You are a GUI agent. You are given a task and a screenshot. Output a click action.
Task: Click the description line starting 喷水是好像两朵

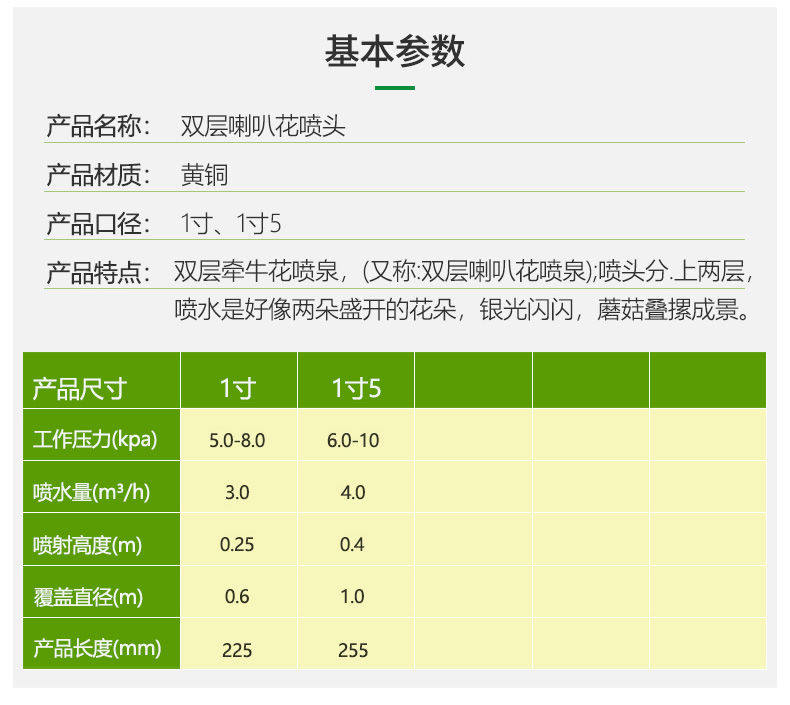pyautogui.click(x=462, y=309)
